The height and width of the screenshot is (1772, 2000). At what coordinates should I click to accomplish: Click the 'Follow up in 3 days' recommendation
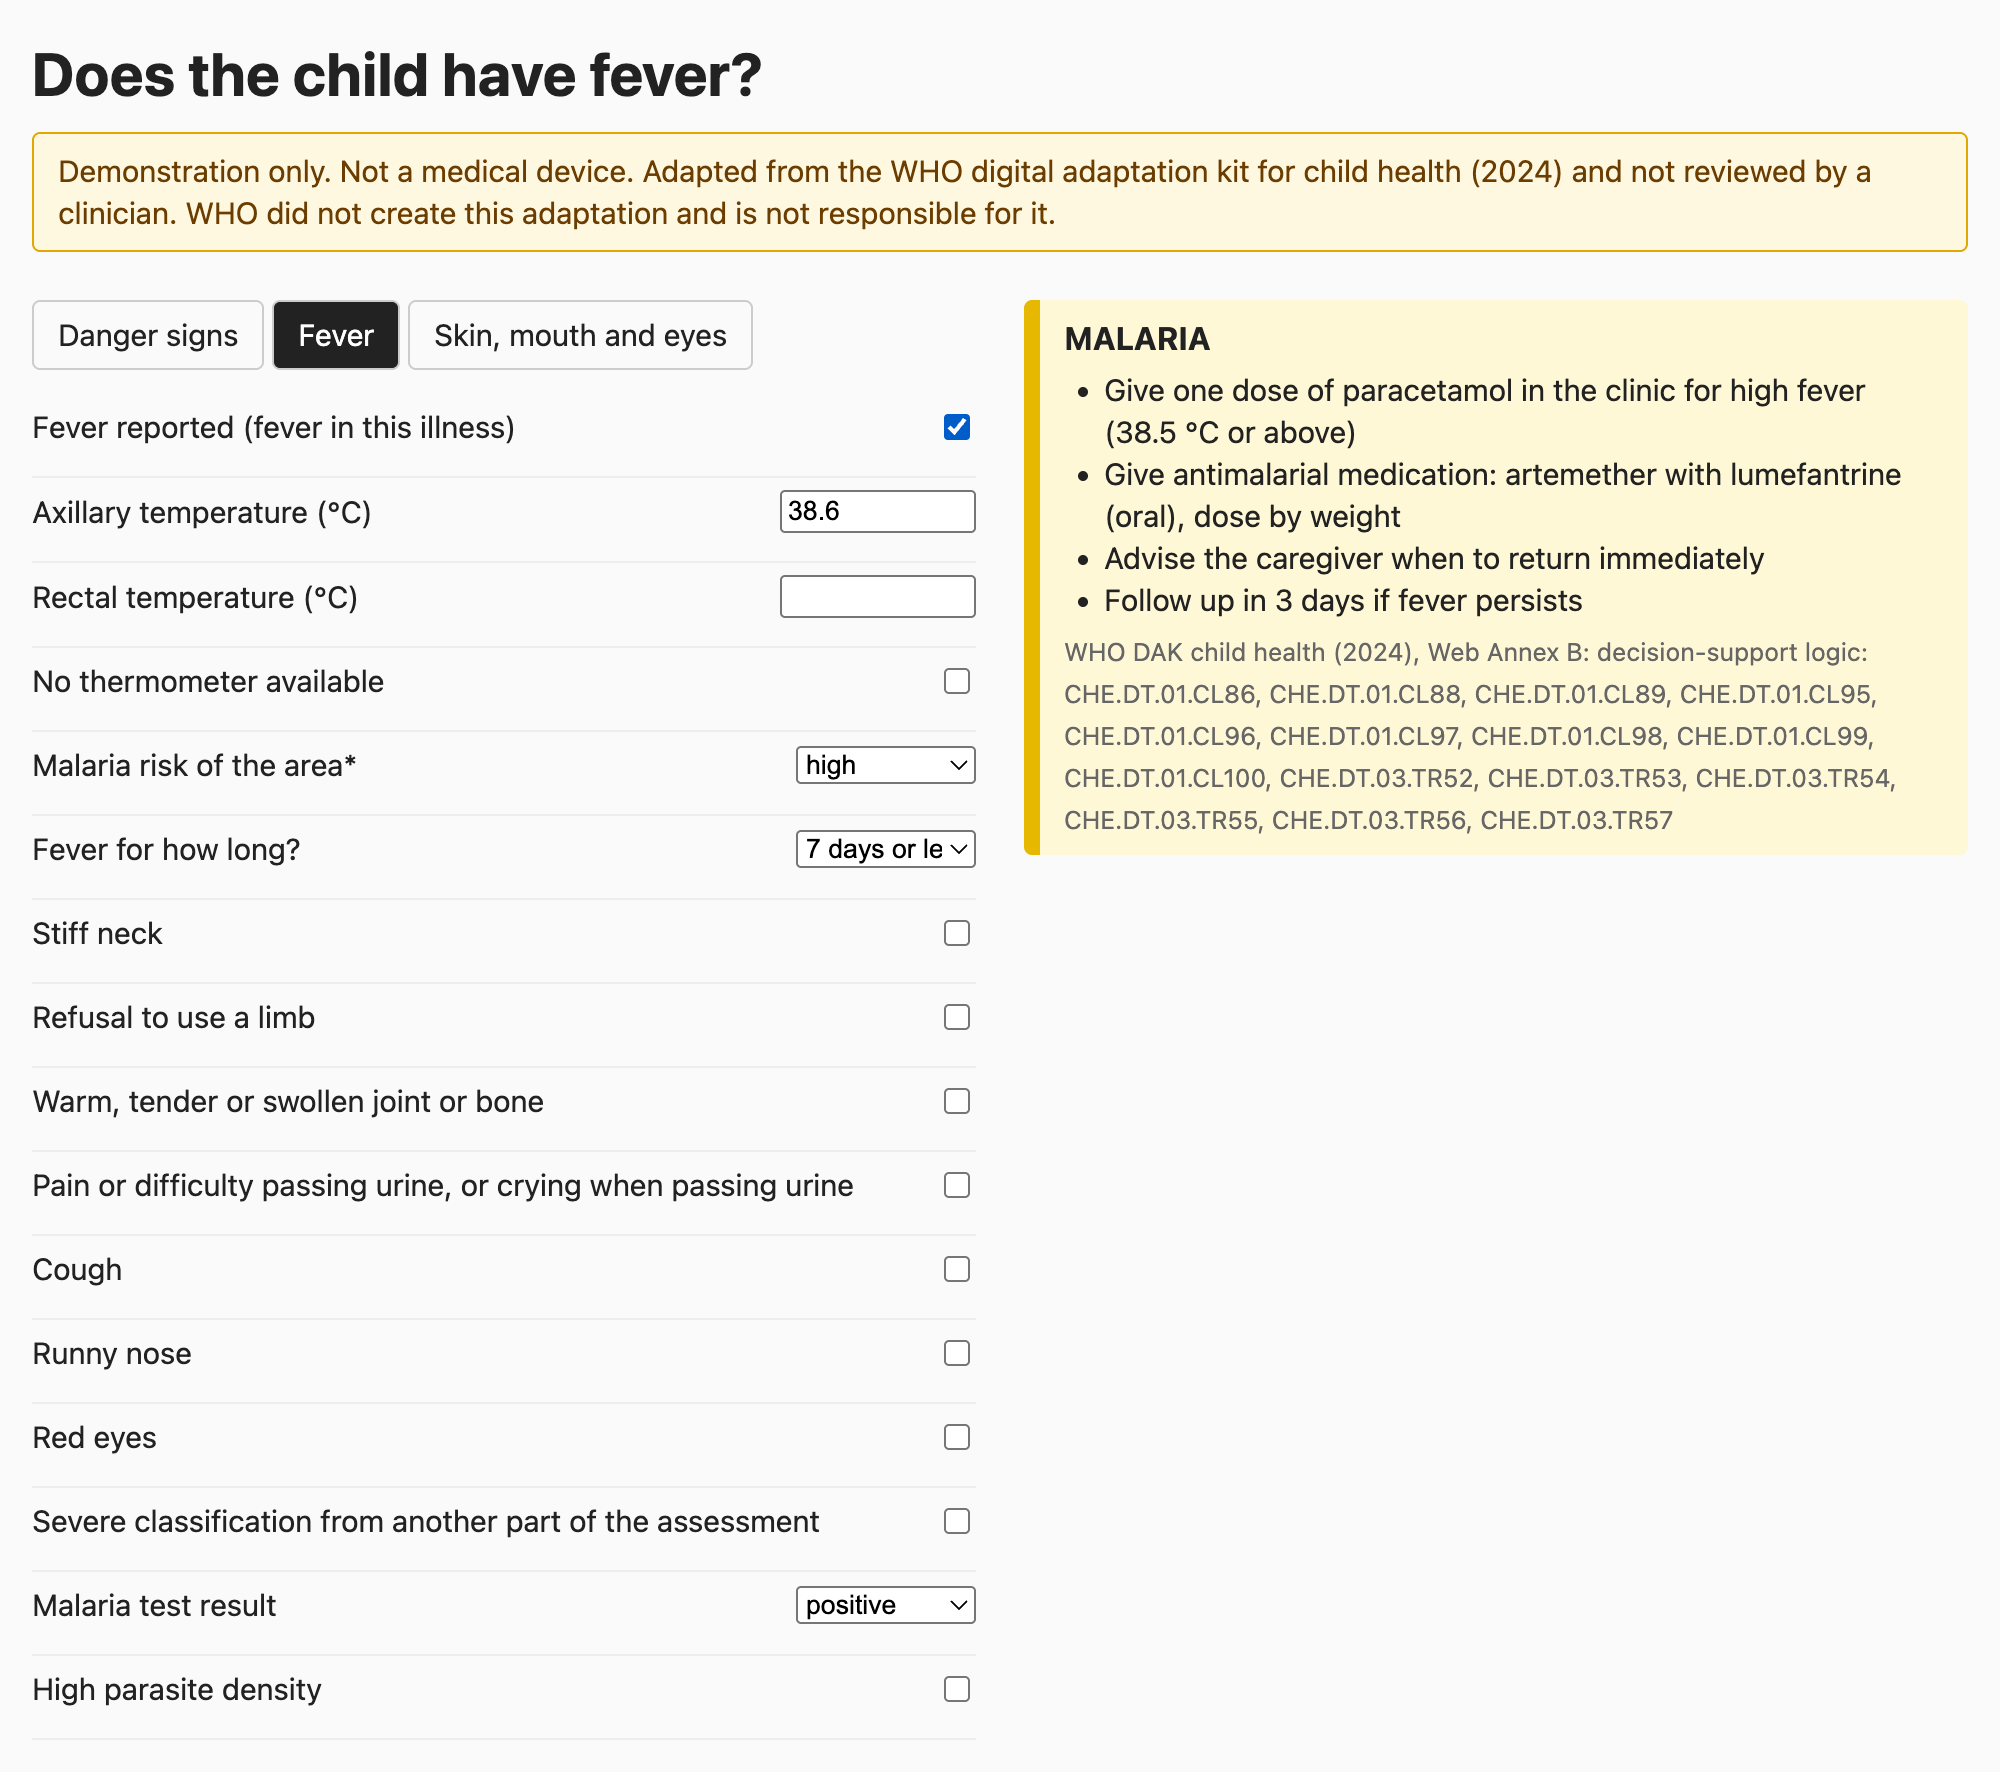(1343, 600)
